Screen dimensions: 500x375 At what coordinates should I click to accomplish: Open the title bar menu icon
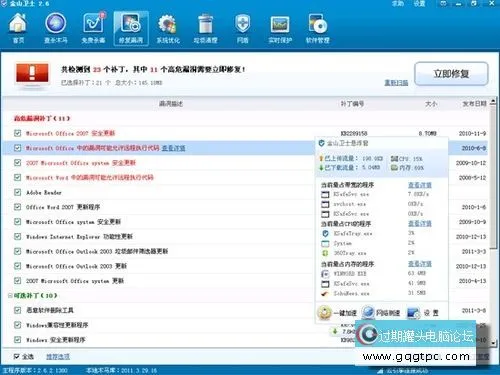point(443,4)
